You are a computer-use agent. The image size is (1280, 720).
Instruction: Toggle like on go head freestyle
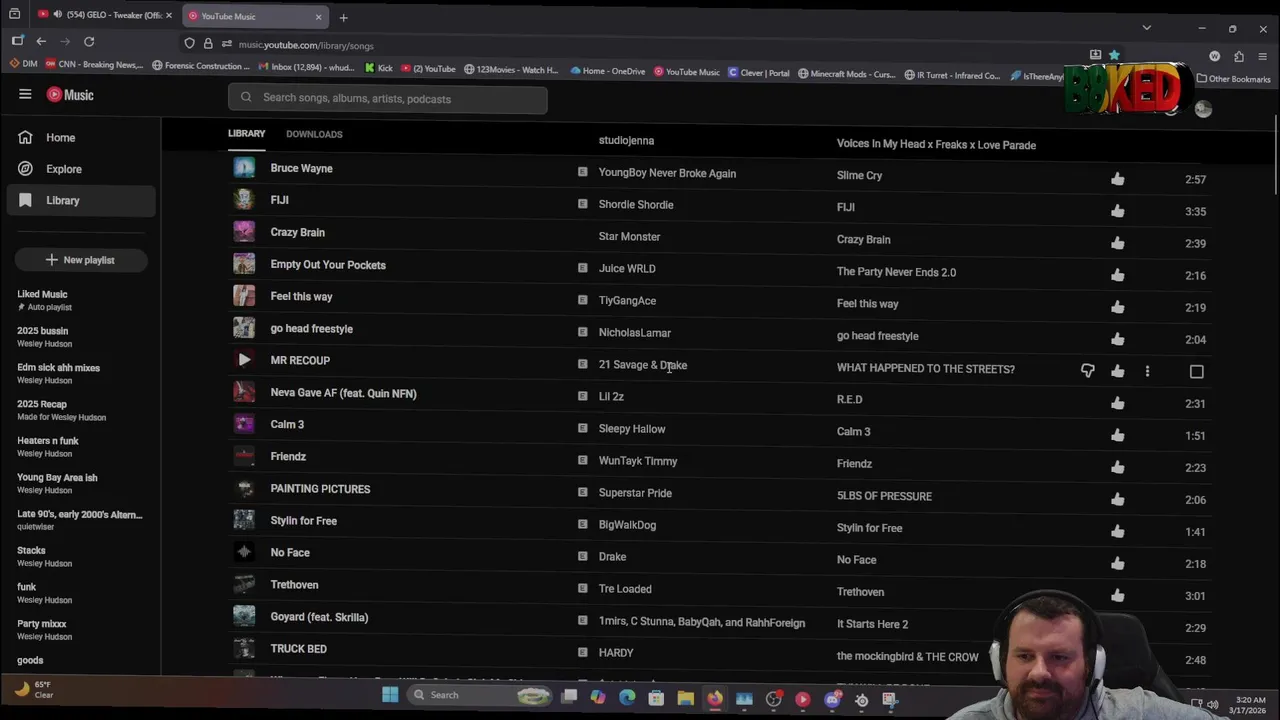pyautogui.click(x=1117, y=339)
